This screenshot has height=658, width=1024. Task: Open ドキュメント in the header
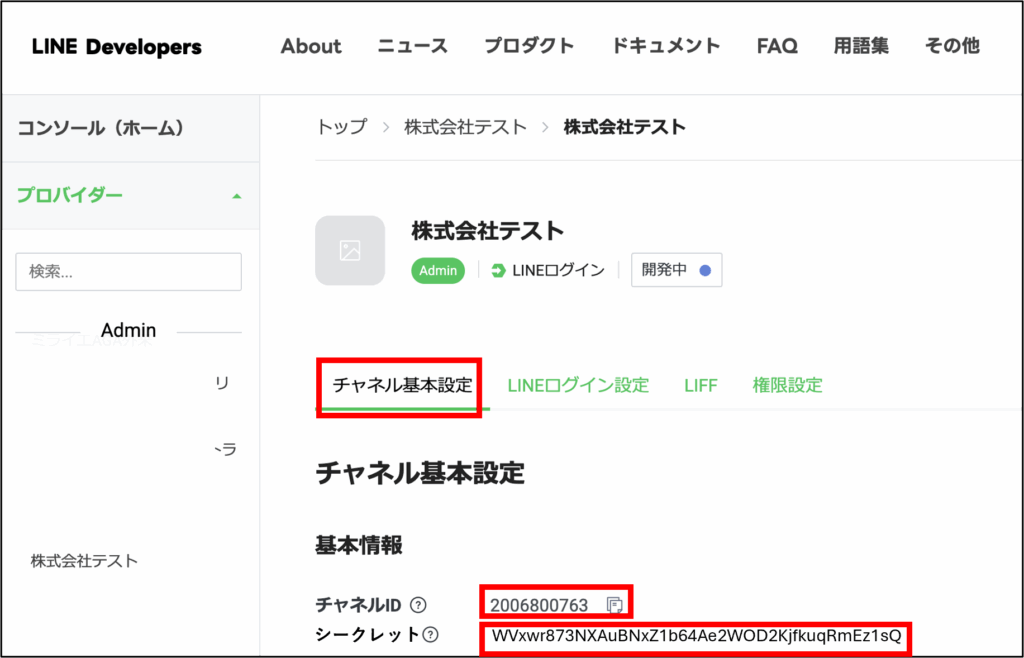coord(665,46)
